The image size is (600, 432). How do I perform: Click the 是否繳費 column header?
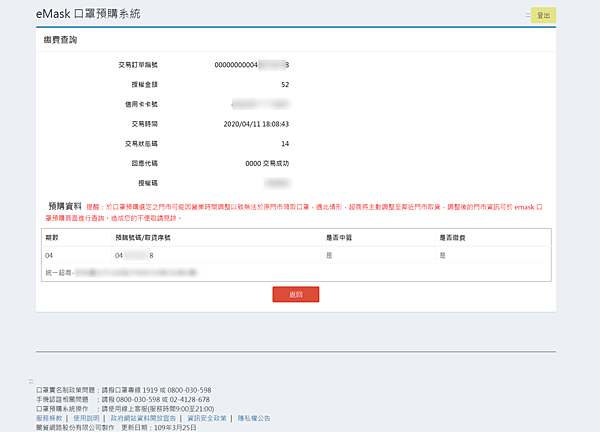pos(452,238)
